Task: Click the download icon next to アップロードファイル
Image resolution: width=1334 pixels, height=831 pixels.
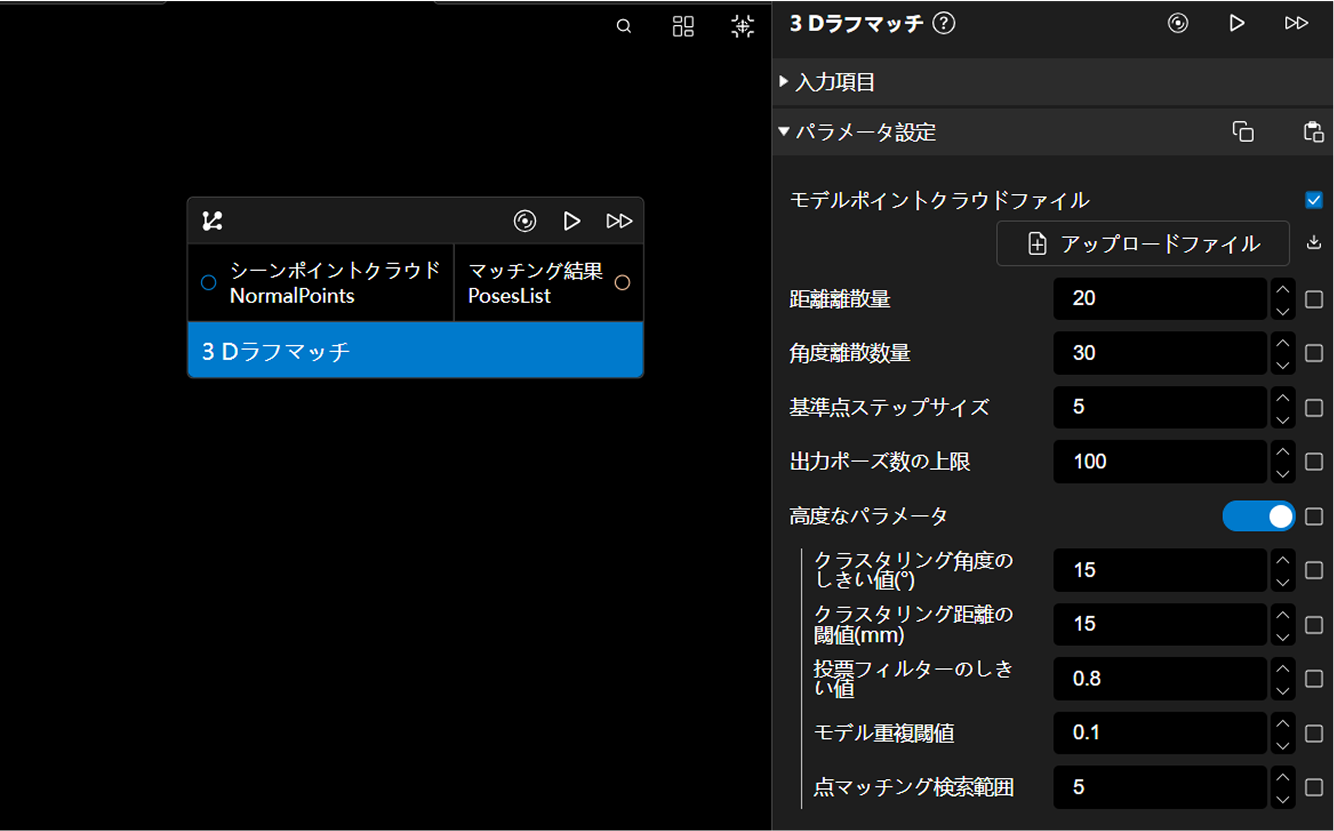Action: coord(1314,243)
